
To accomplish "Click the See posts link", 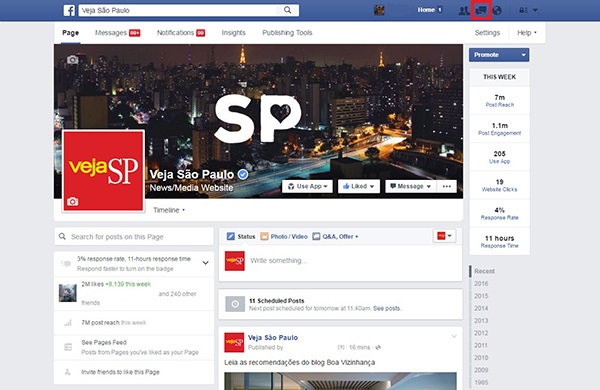I will [x=386, y=308].
